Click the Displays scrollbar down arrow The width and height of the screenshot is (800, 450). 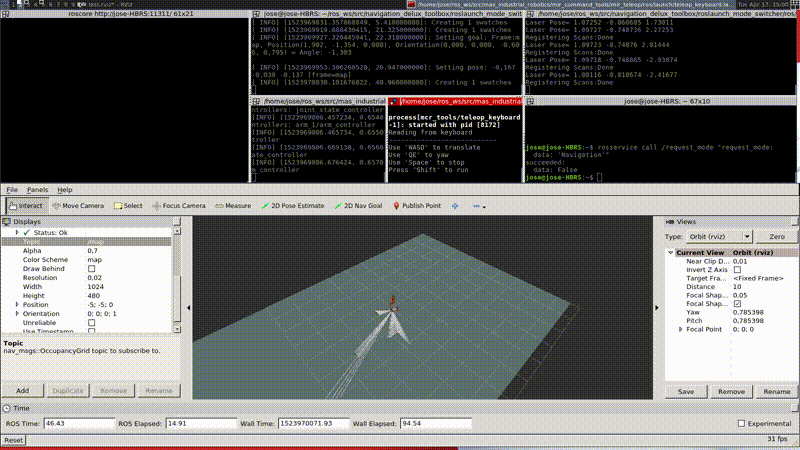(x=177, y=330)
